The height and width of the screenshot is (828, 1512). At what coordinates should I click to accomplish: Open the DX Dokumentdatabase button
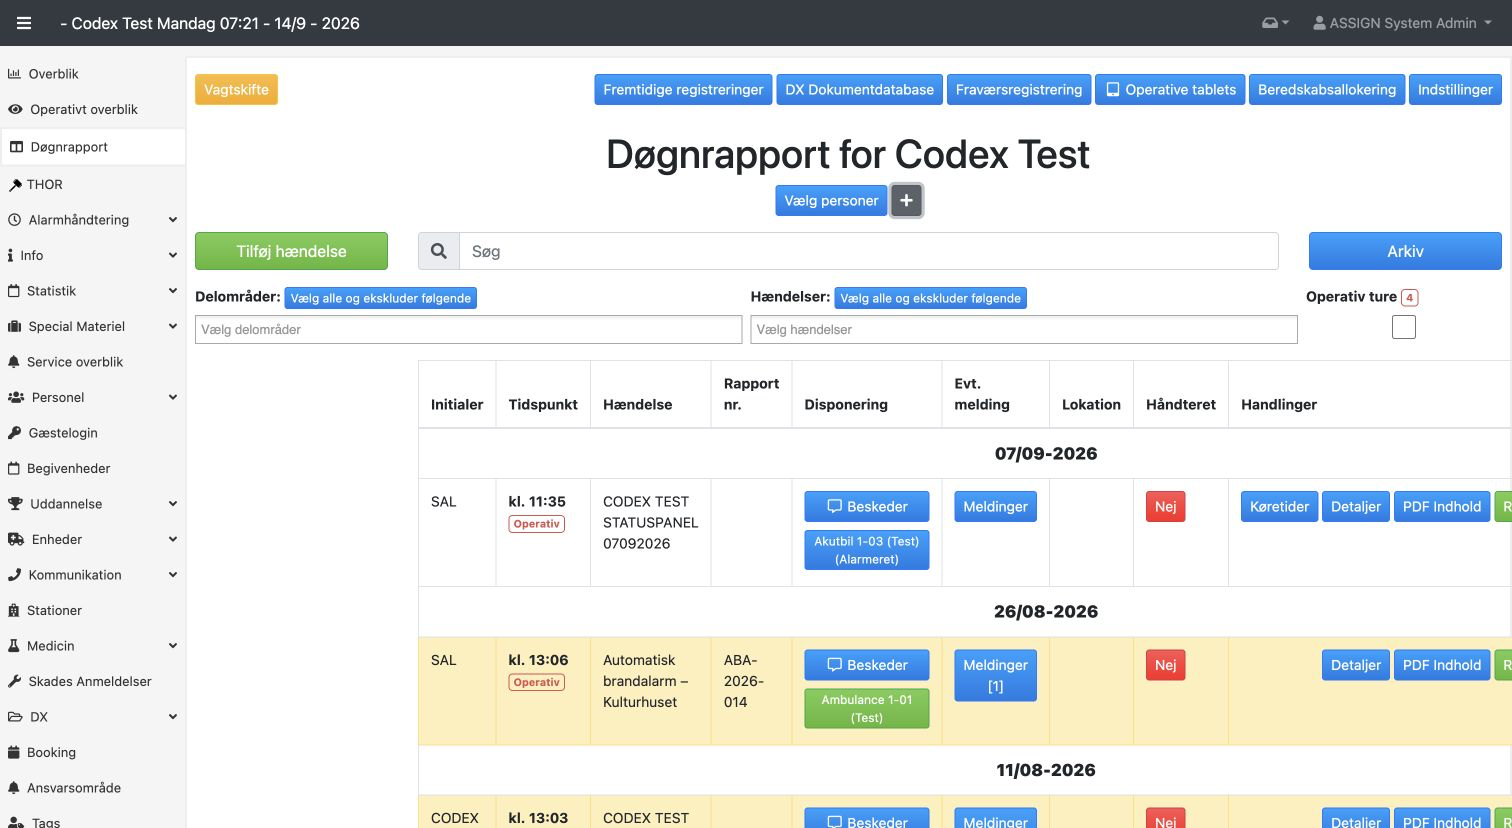(x=859, y=89)
